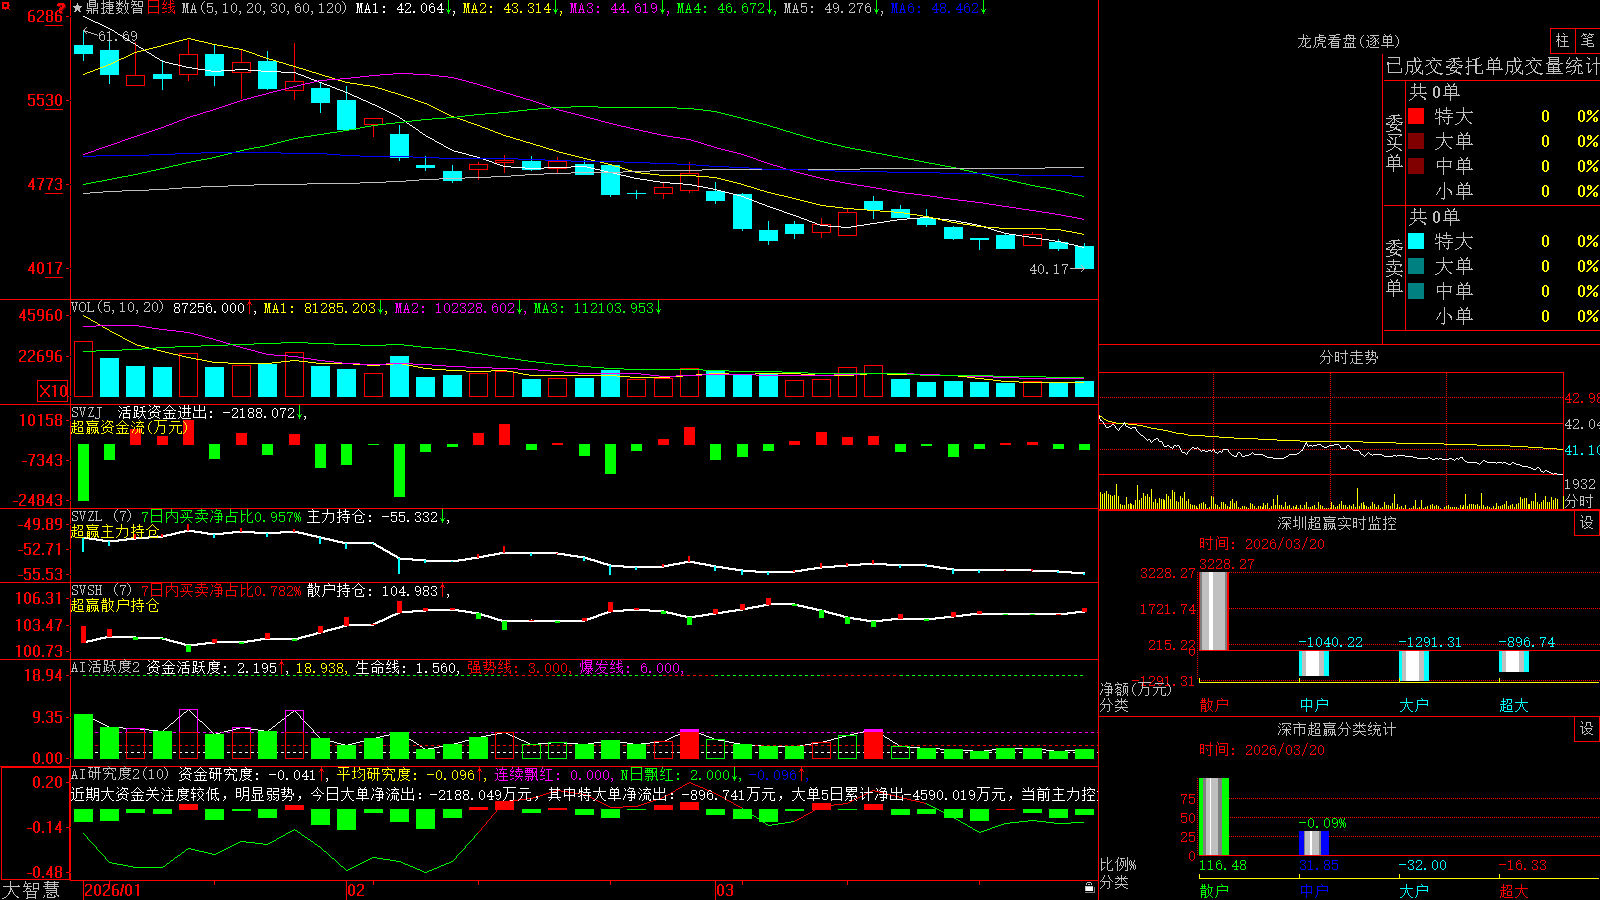
Task: Click the 61.69 high price annotation
Action: pos(117,36)
